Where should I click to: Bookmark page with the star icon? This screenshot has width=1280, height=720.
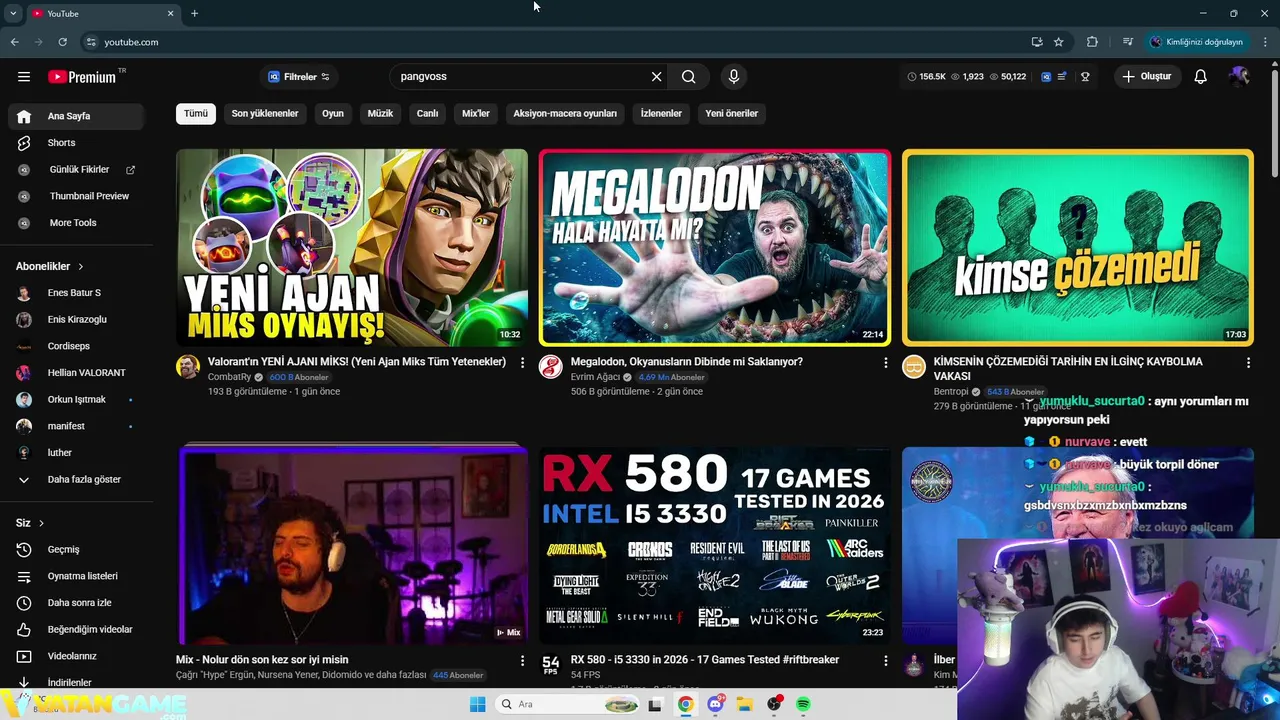(x=1058, y=42)
